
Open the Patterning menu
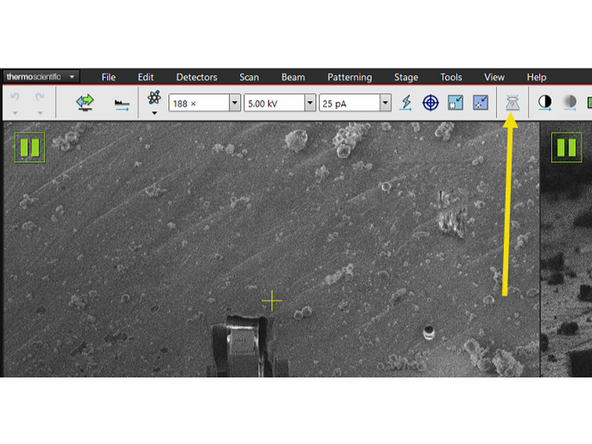coord(350,77)
